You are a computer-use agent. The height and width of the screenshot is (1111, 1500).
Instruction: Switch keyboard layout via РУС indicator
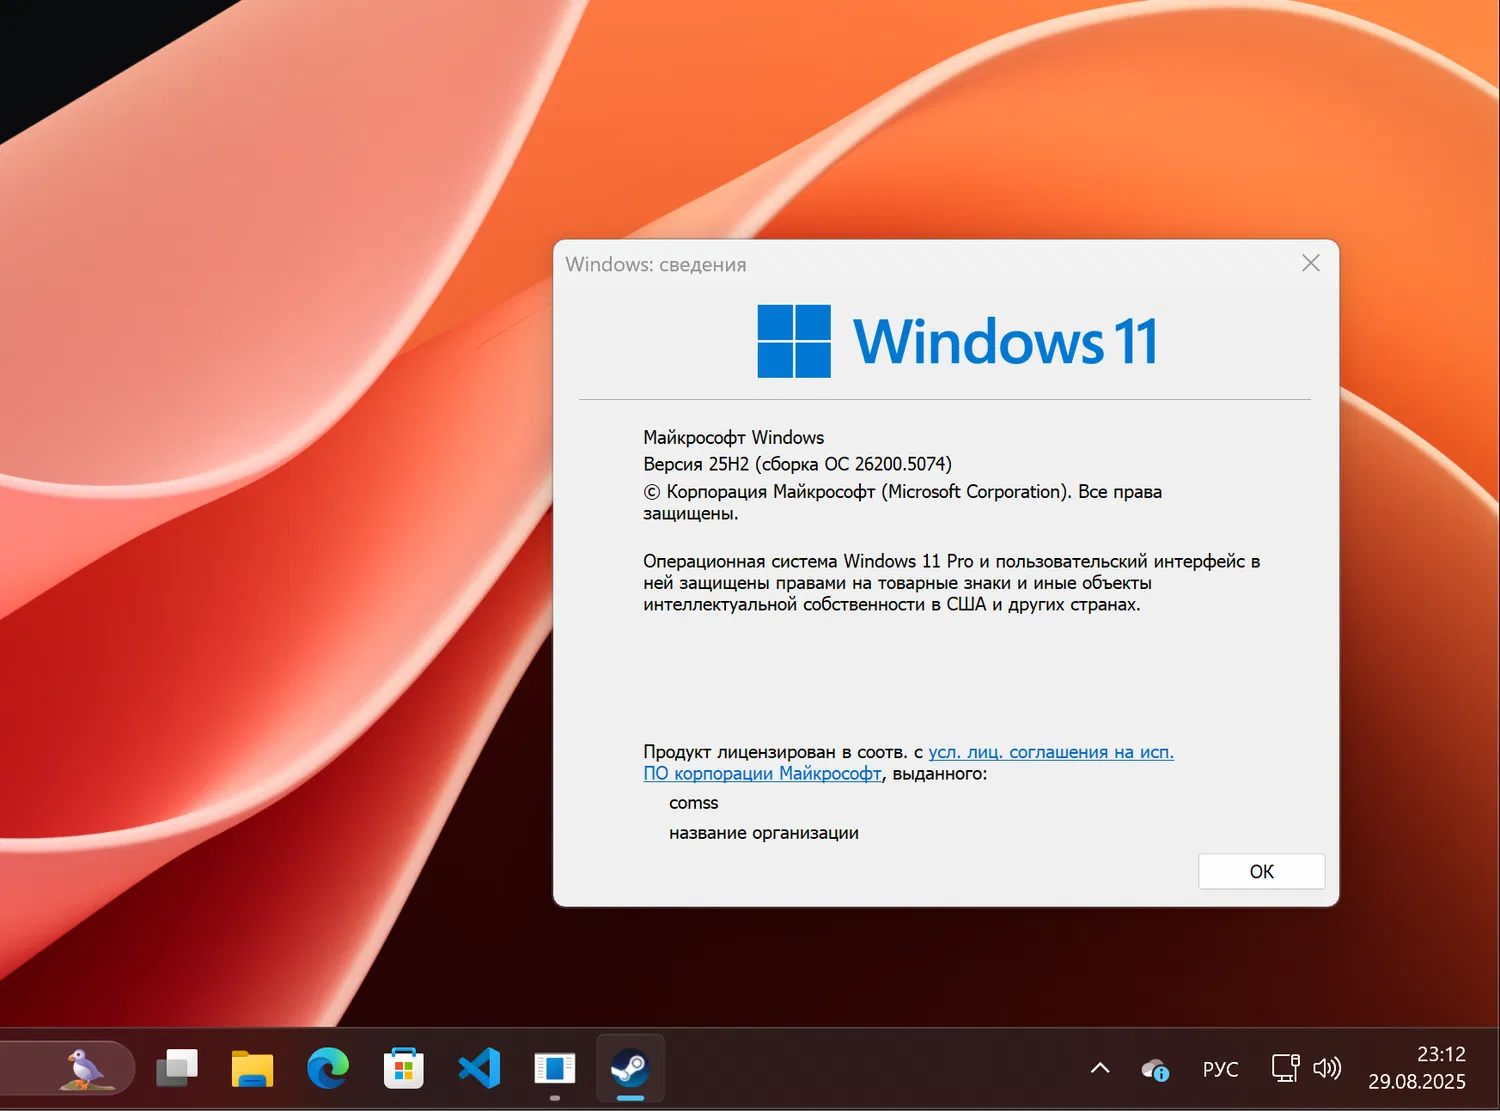click(x=1221, y=1068)
